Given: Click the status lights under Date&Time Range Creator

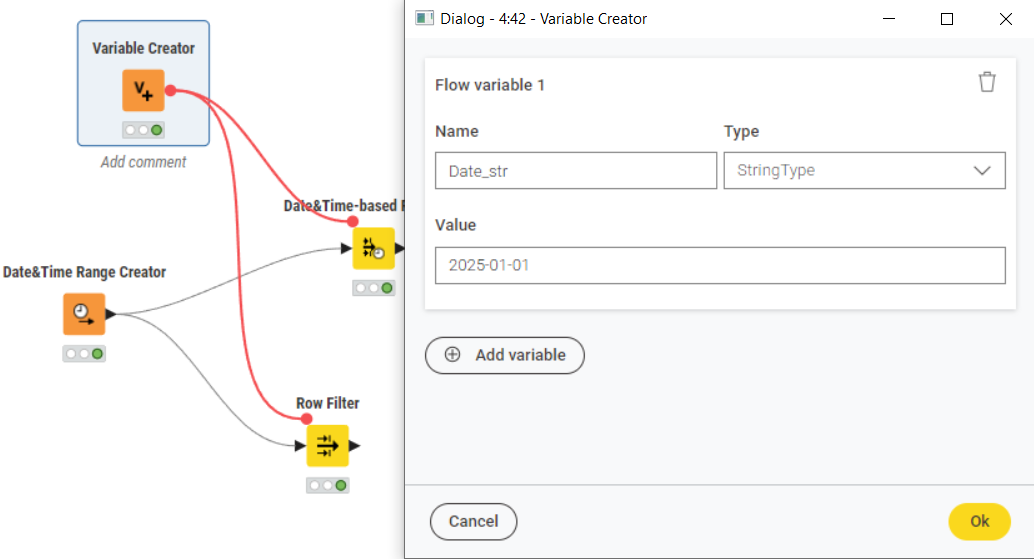Looking at the screenshot, I should tap(84, 353).
